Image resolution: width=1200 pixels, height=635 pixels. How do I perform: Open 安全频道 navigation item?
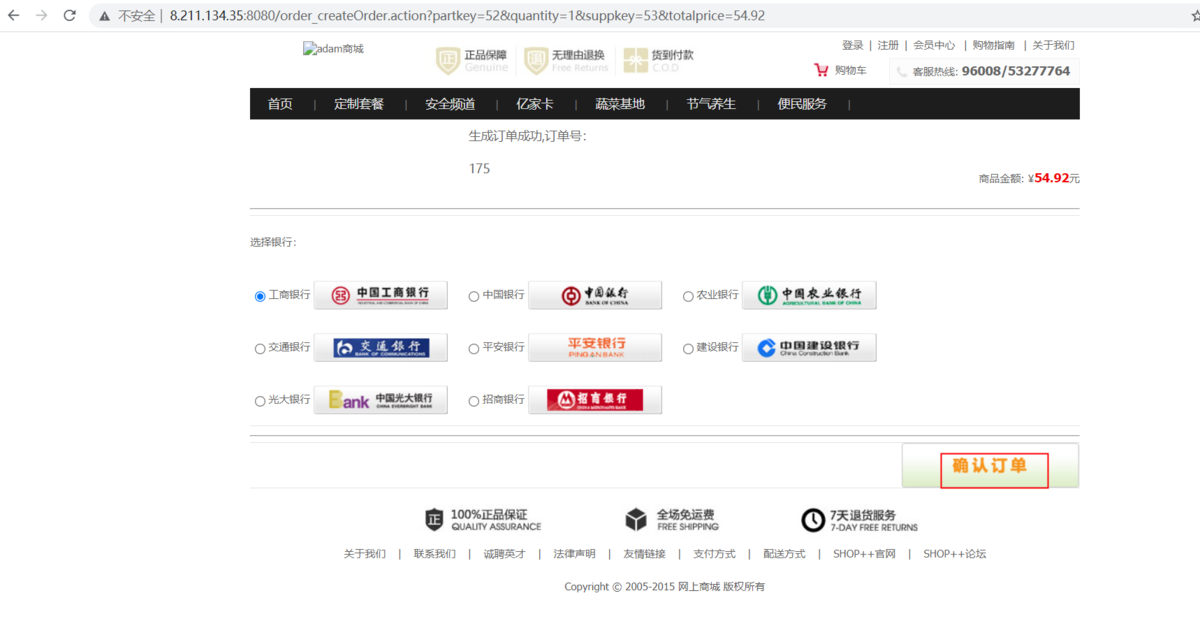click(x=450, y=104)
